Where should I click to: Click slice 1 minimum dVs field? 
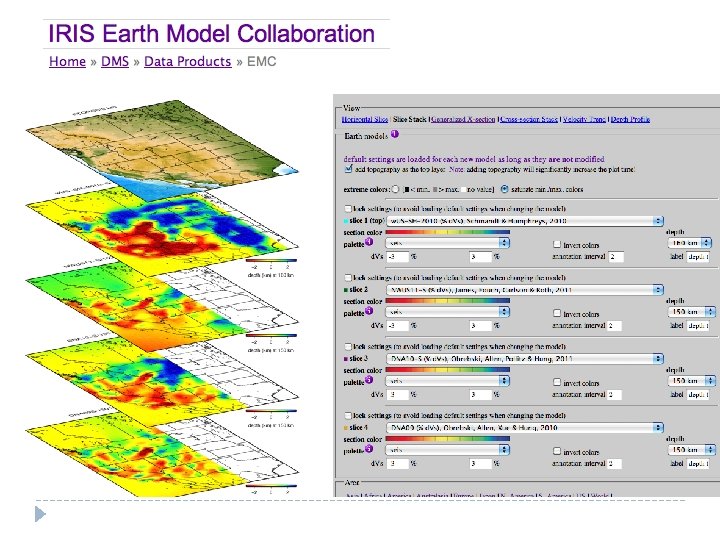tap(397, 257)
